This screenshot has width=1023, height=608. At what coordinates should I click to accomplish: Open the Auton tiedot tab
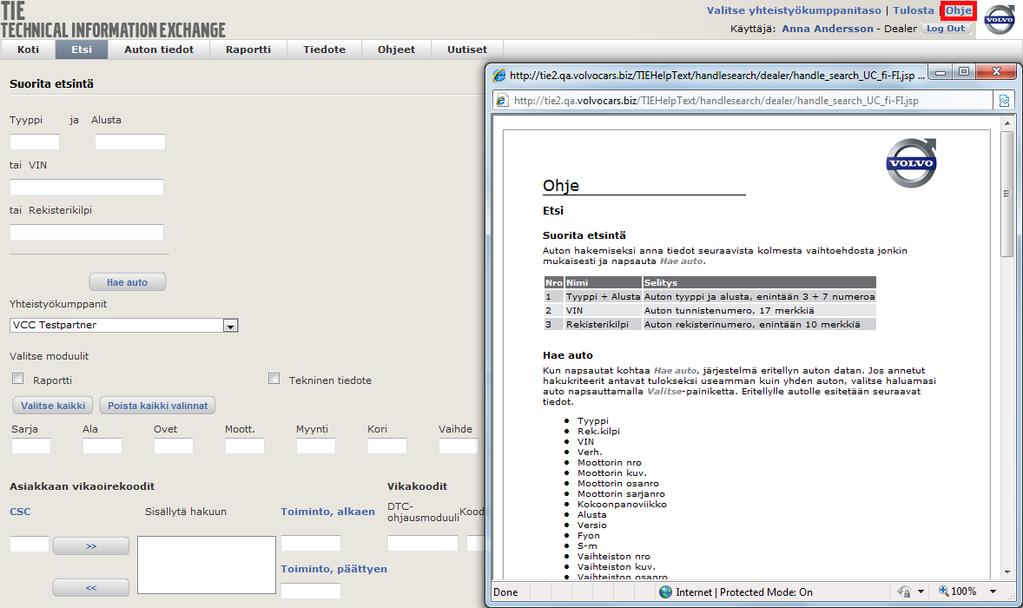coord(159,50)
